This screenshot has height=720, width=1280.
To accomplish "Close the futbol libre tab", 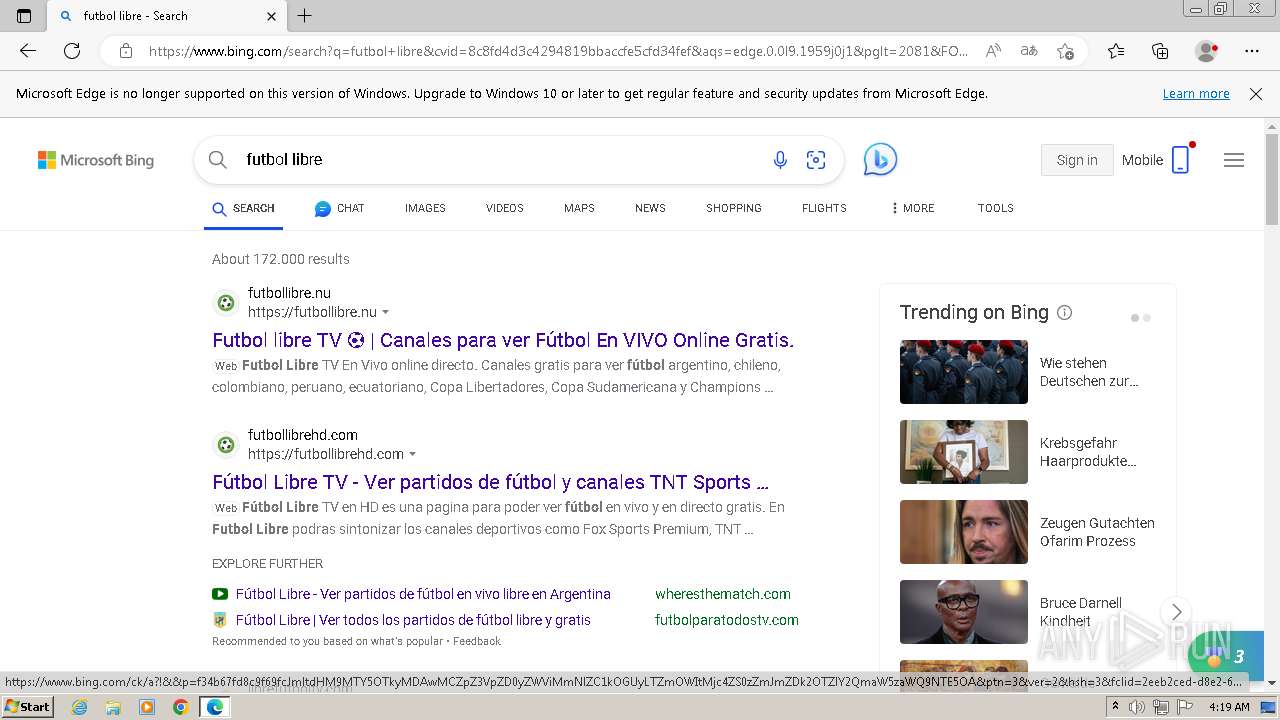I will click(271, 16).
